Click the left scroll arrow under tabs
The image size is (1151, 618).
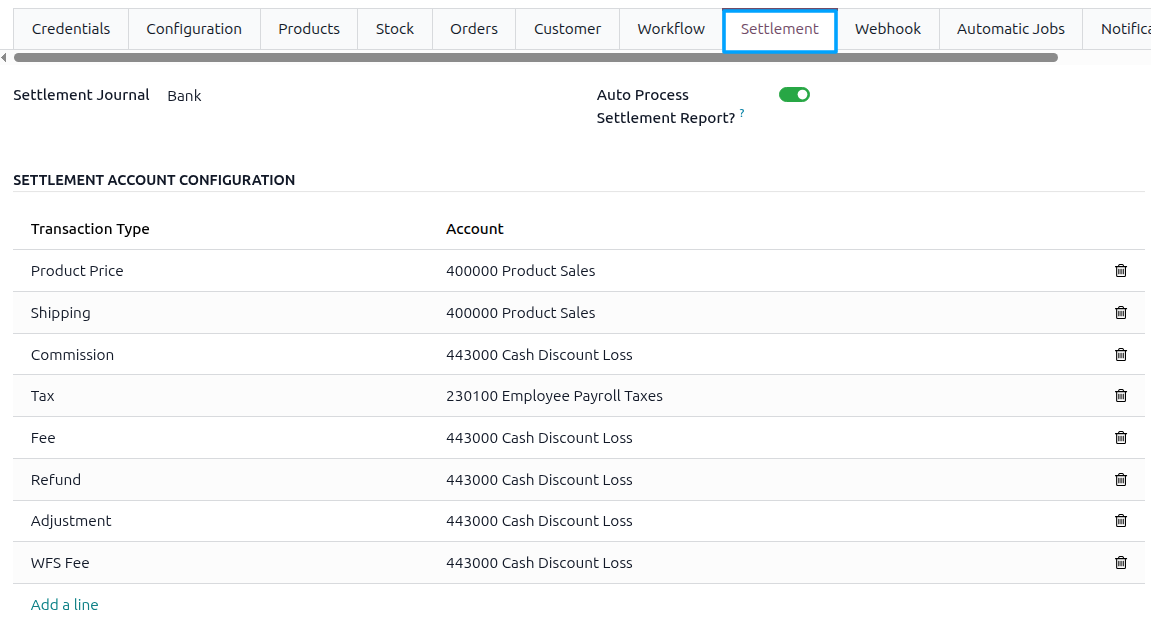4,57
